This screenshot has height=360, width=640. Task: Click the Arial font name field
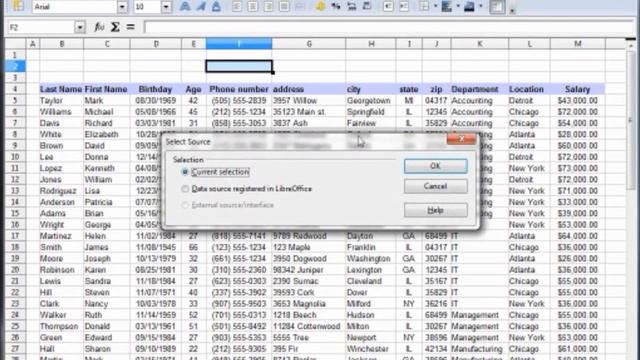point(74,7)
